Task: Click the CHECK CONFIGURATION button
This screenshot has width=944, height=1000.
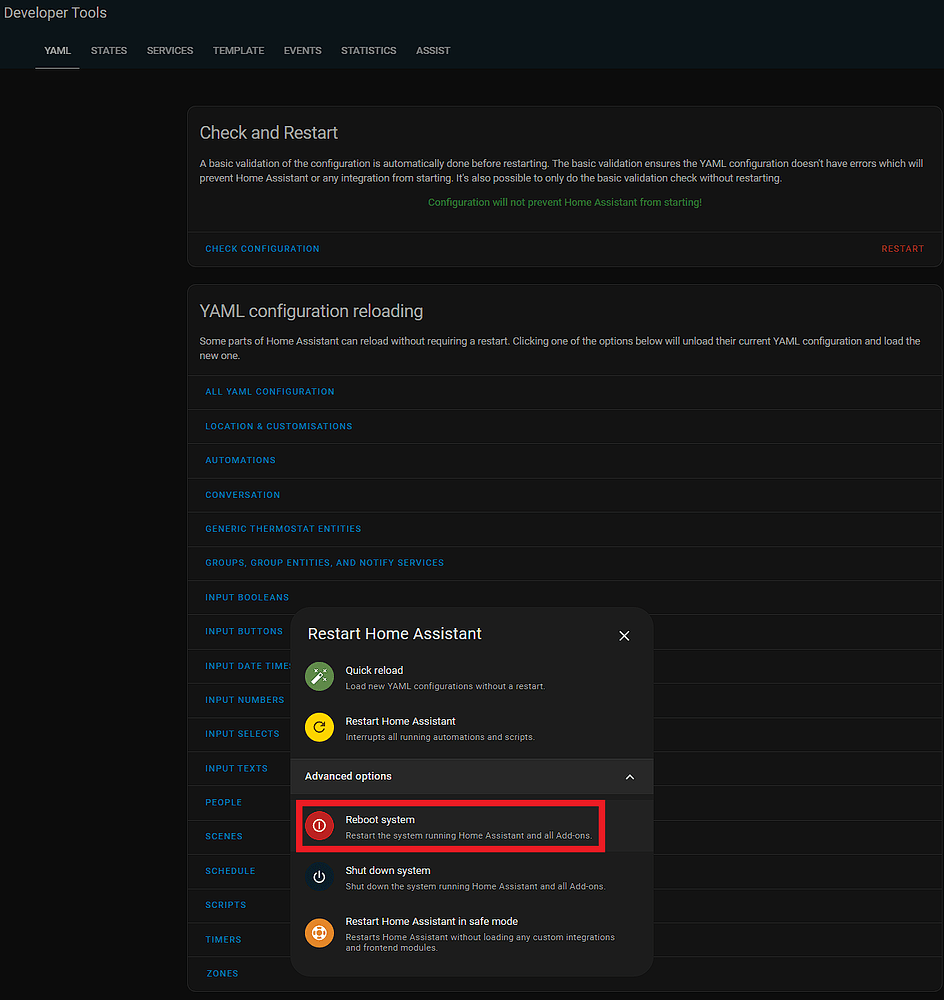Action: tap(262, 248)
